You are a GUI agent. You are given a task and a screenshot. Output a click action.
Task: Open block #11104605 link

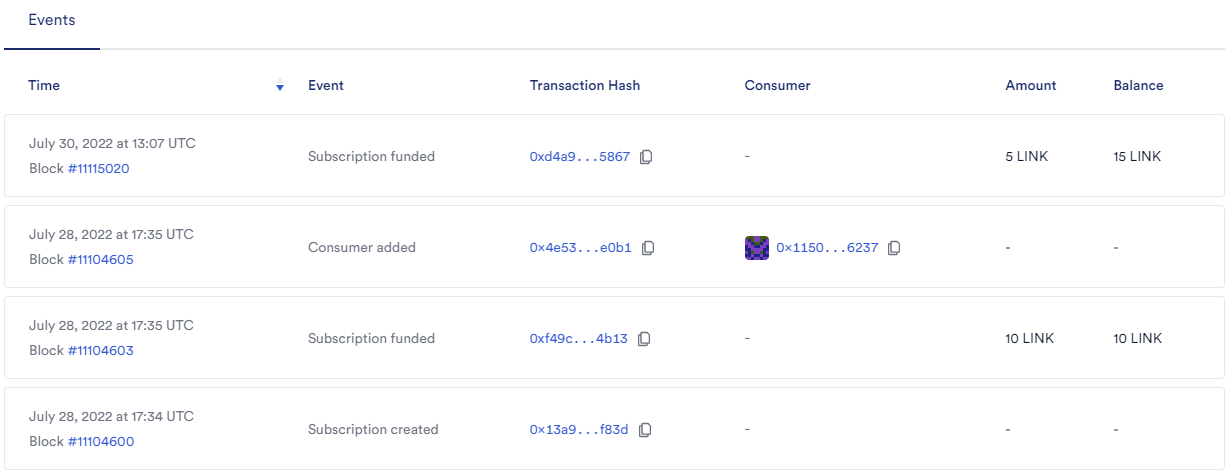(100, 260)
